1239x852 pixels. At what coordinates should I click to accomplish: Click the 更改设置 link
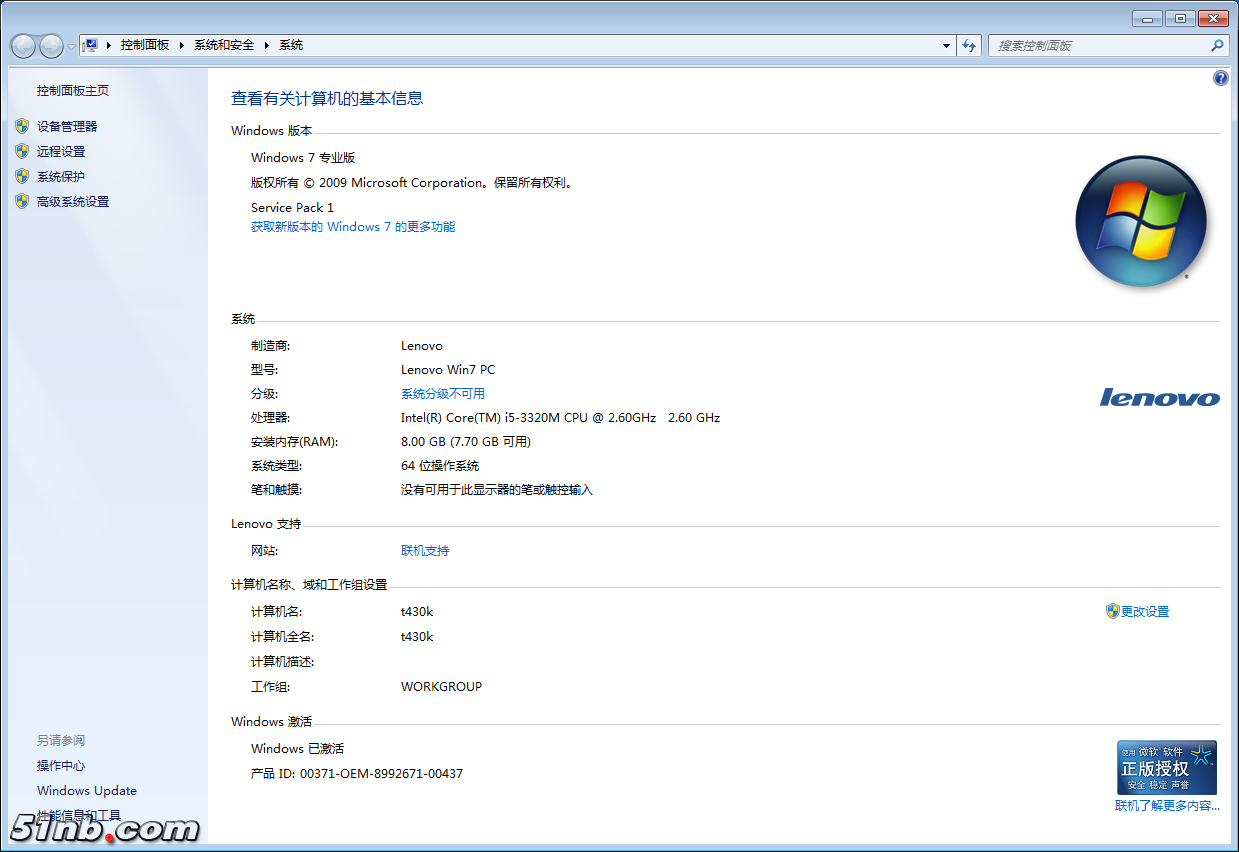point(1144,612)
